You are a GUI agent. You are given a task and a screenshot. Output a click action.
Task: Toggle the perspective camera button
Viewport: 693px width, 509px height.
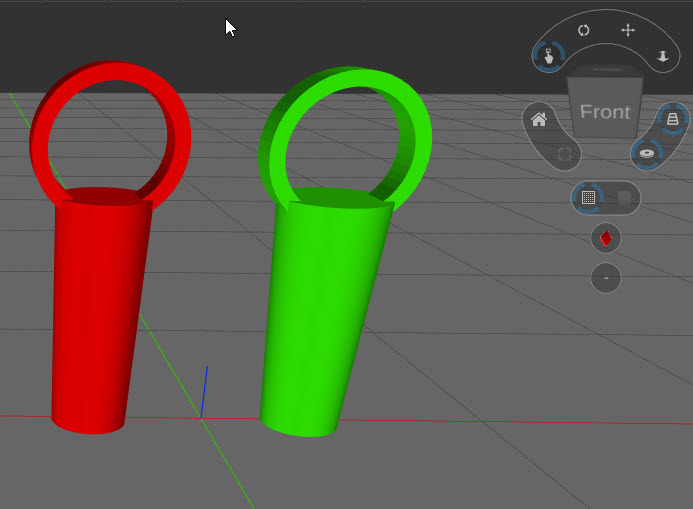point(673,118)
